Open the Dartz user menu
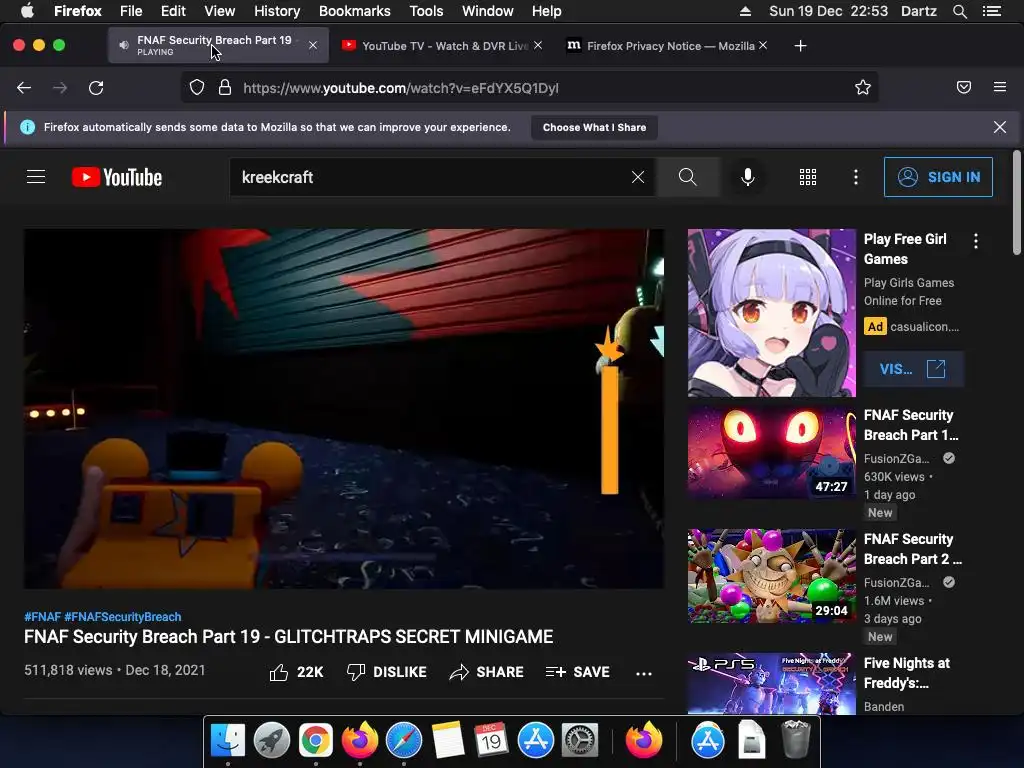1024x768 pixels. click(x=918, y=11)
